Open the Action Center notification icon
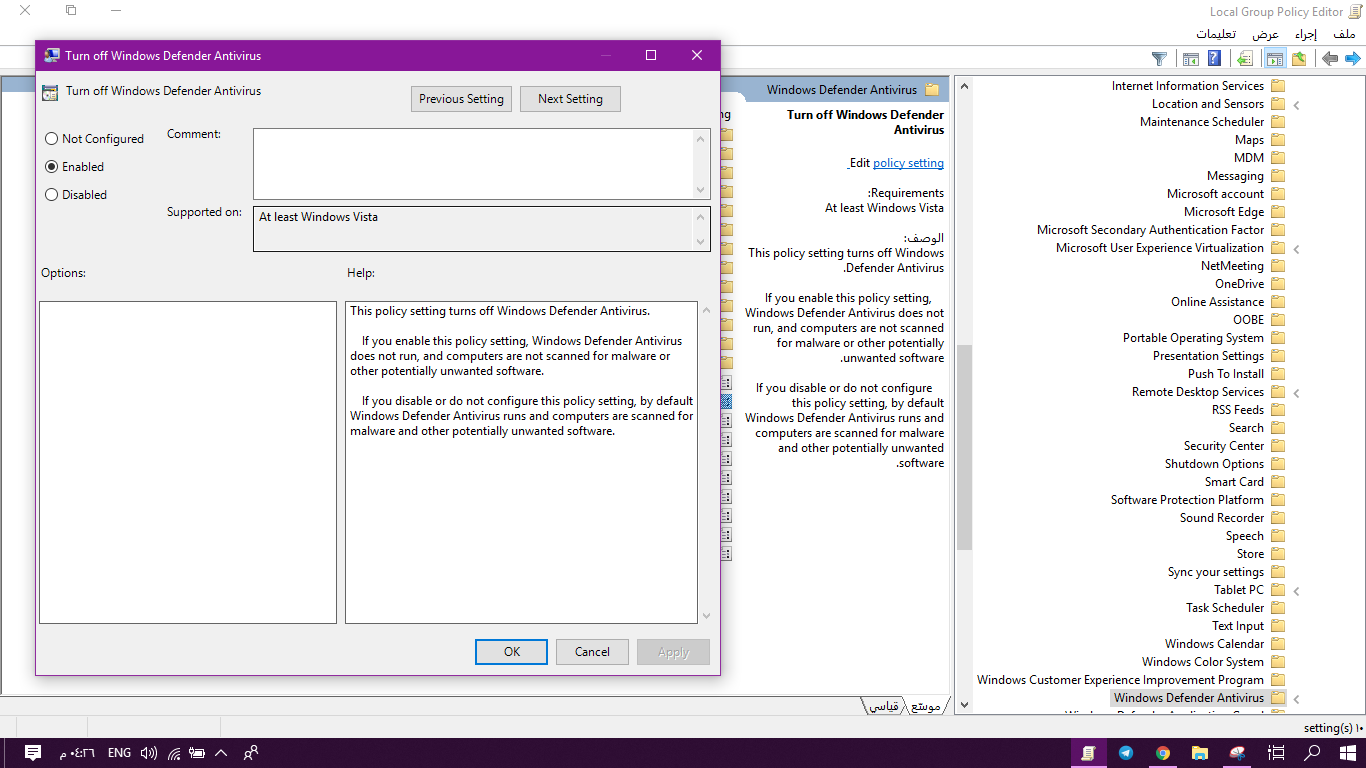This screenshot has height=768, width=1366. (x=32, y=753)
